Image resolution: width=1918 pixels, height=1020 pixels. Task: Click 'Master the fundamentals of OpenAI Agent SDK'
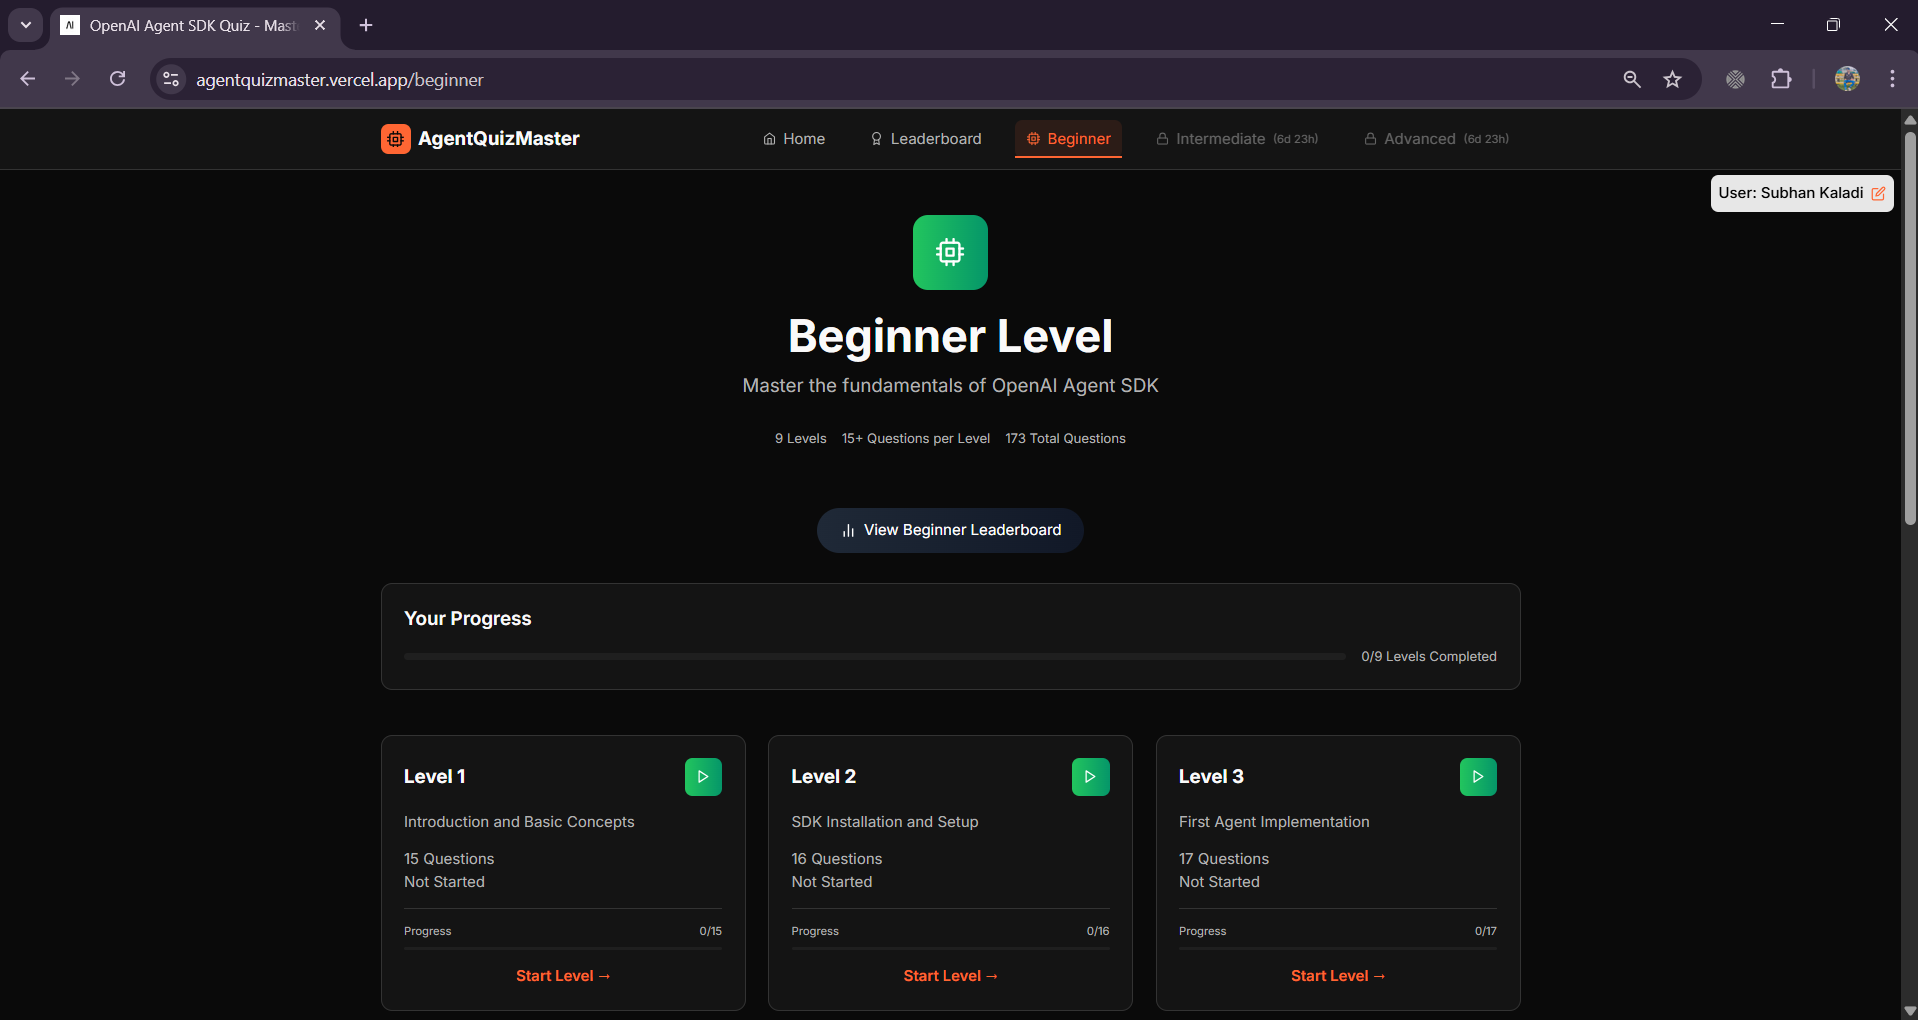click(950, 386)
